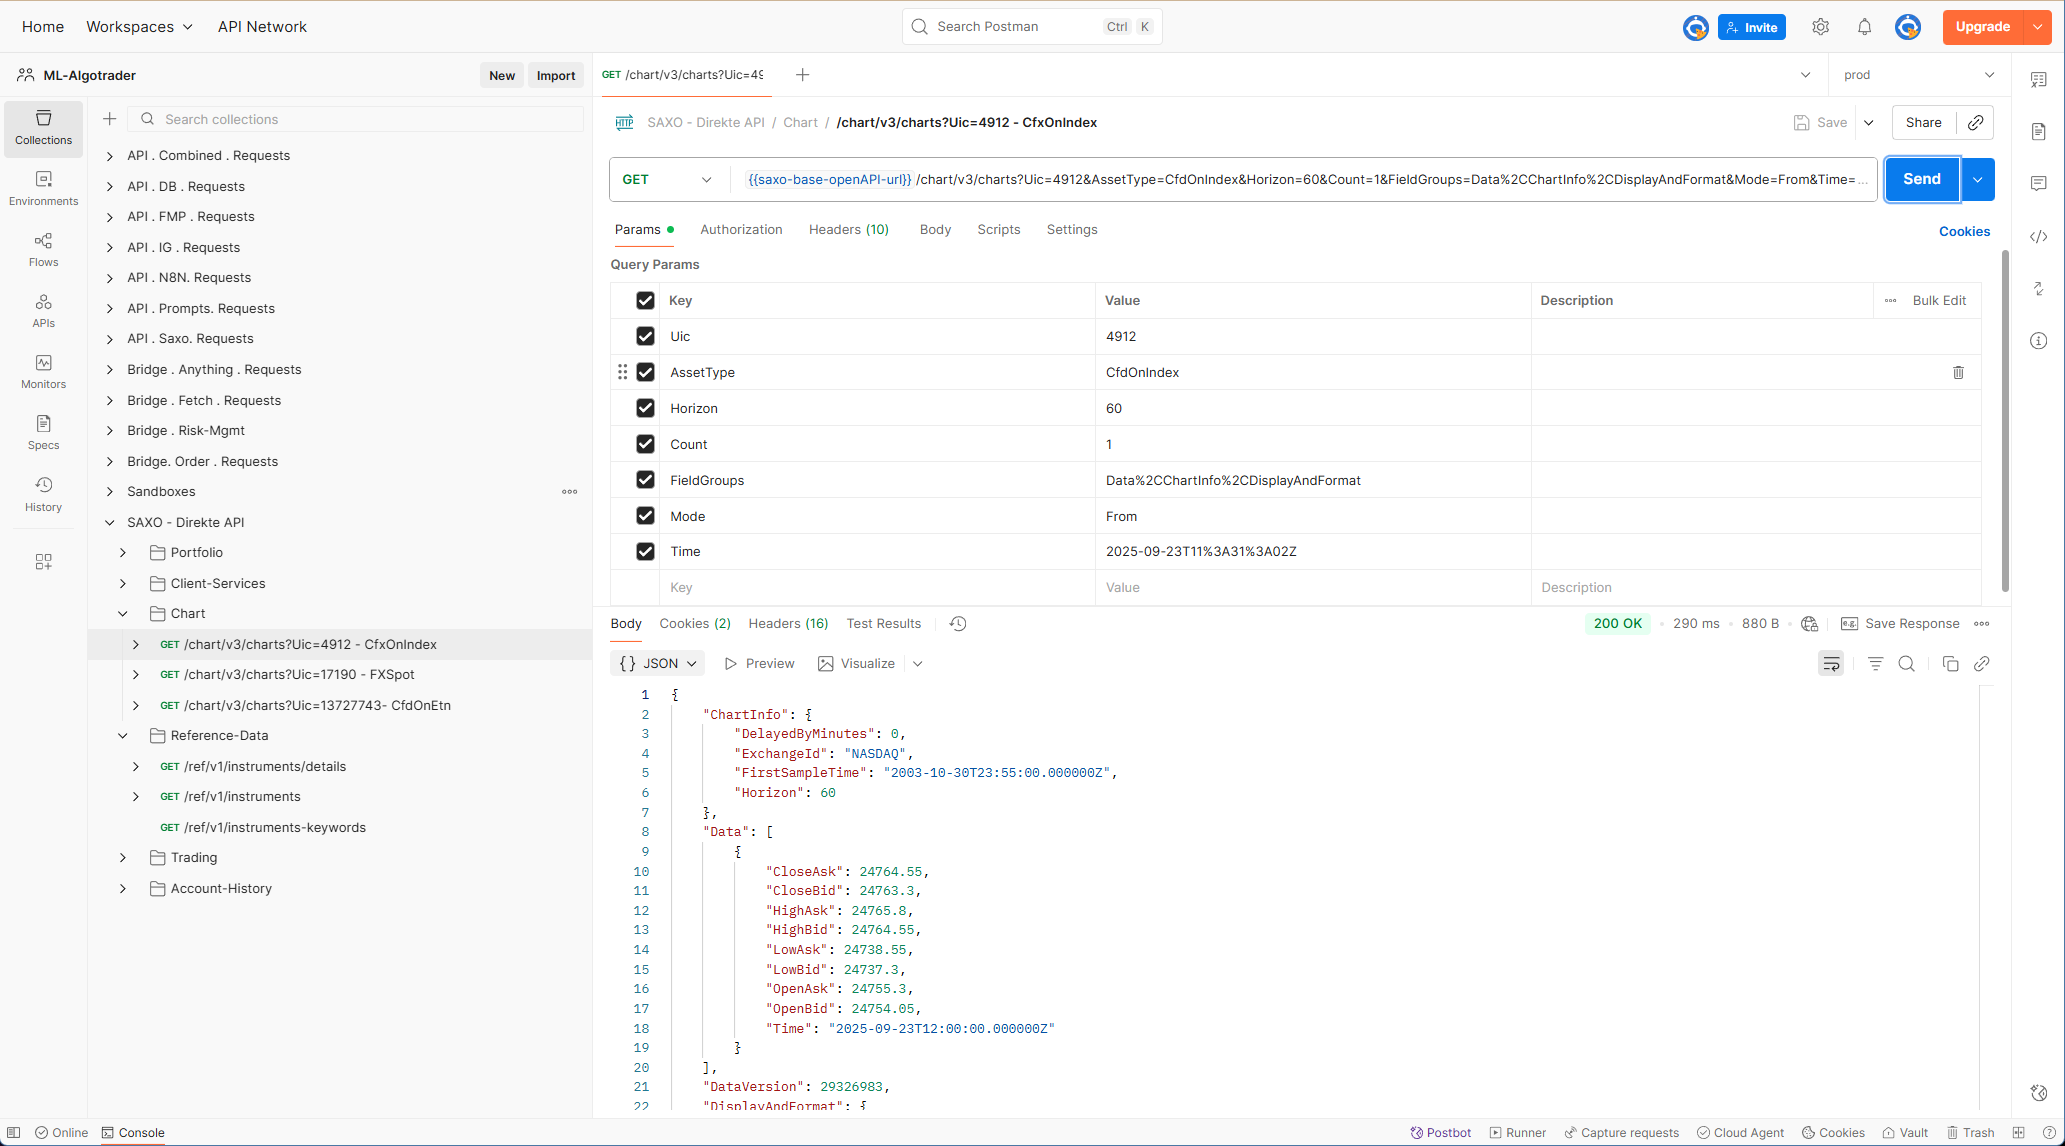Image resolution: width=2065 pixels, height=1146 pixels.
Task: Open the Flows sidebar icon
Action: [43, 249]
